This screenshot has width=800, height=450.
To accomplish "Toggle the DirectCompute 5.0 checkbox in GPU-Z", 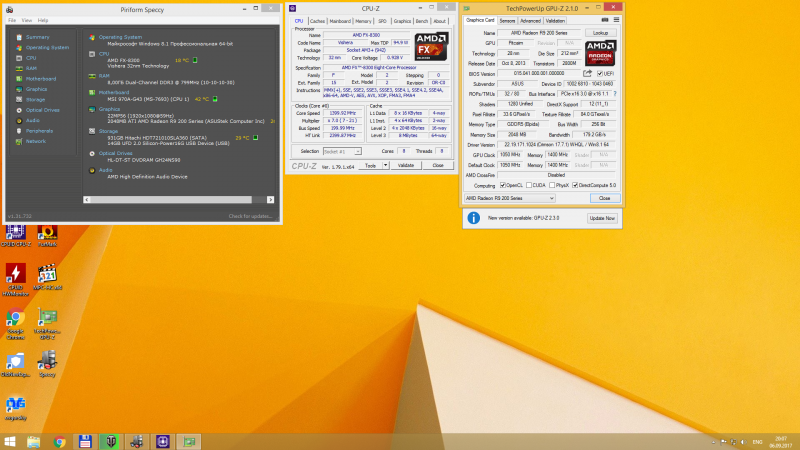I will click(575, 185).
